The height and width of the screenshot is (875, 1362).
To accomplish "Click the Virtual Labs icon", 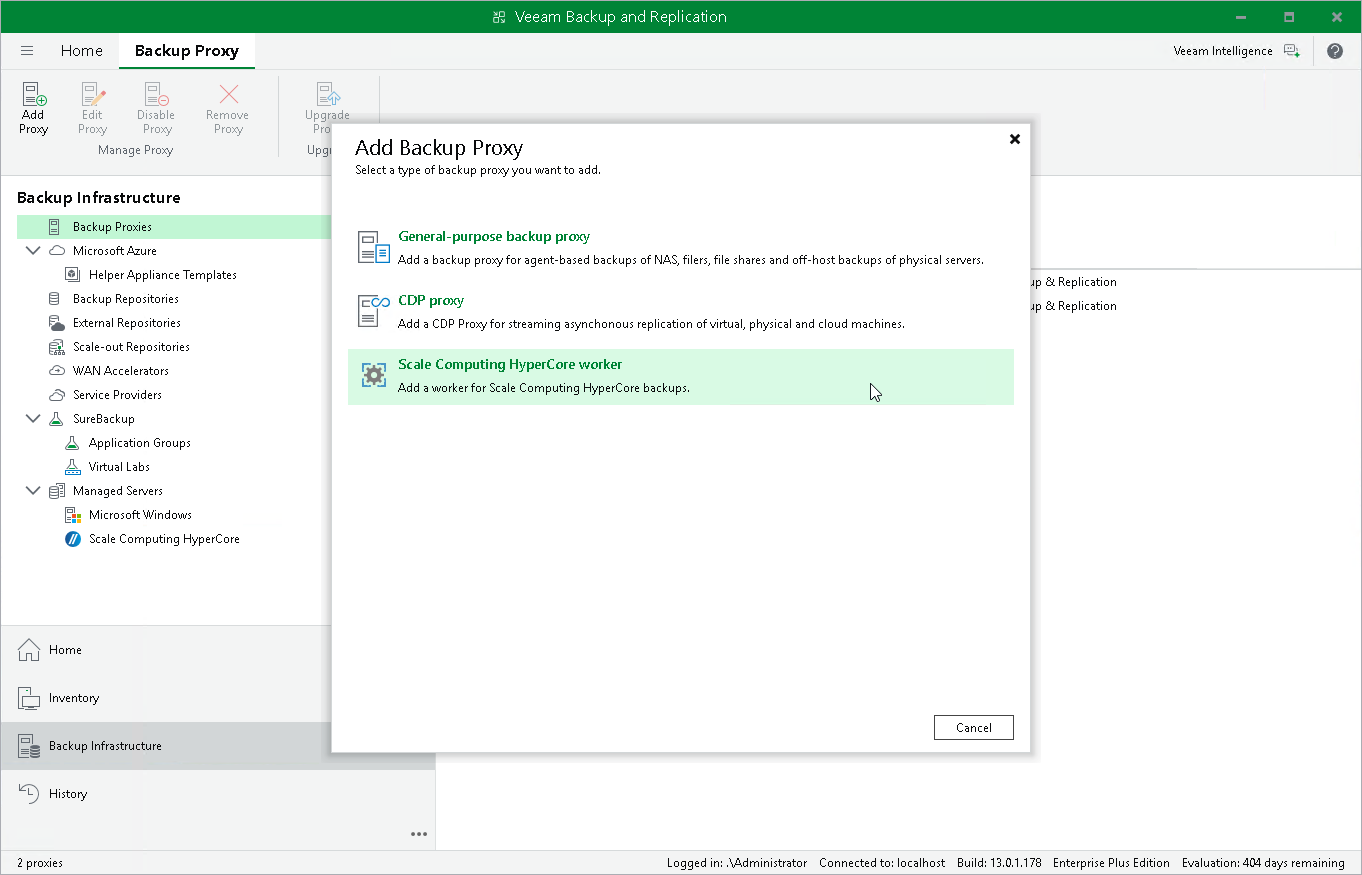I will tap(72, 467).
